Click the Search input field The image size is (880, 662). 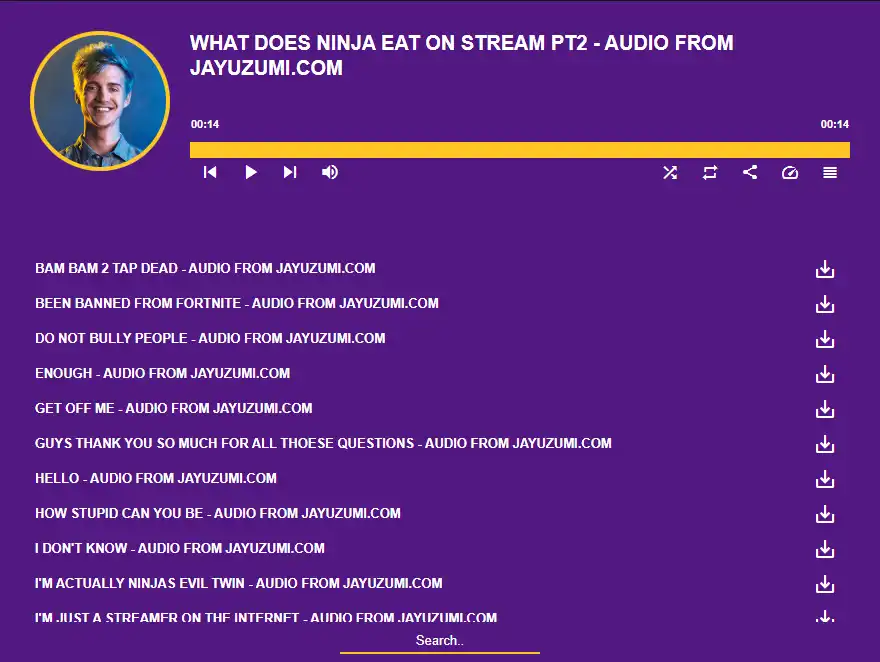coord(439,641)
